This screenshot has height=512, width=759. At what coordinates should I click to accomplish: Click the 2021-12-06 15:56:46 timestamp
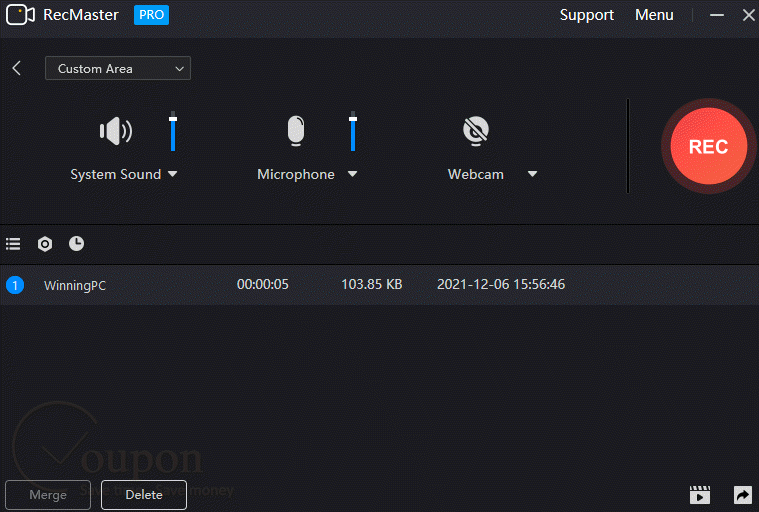pos(501,284)
